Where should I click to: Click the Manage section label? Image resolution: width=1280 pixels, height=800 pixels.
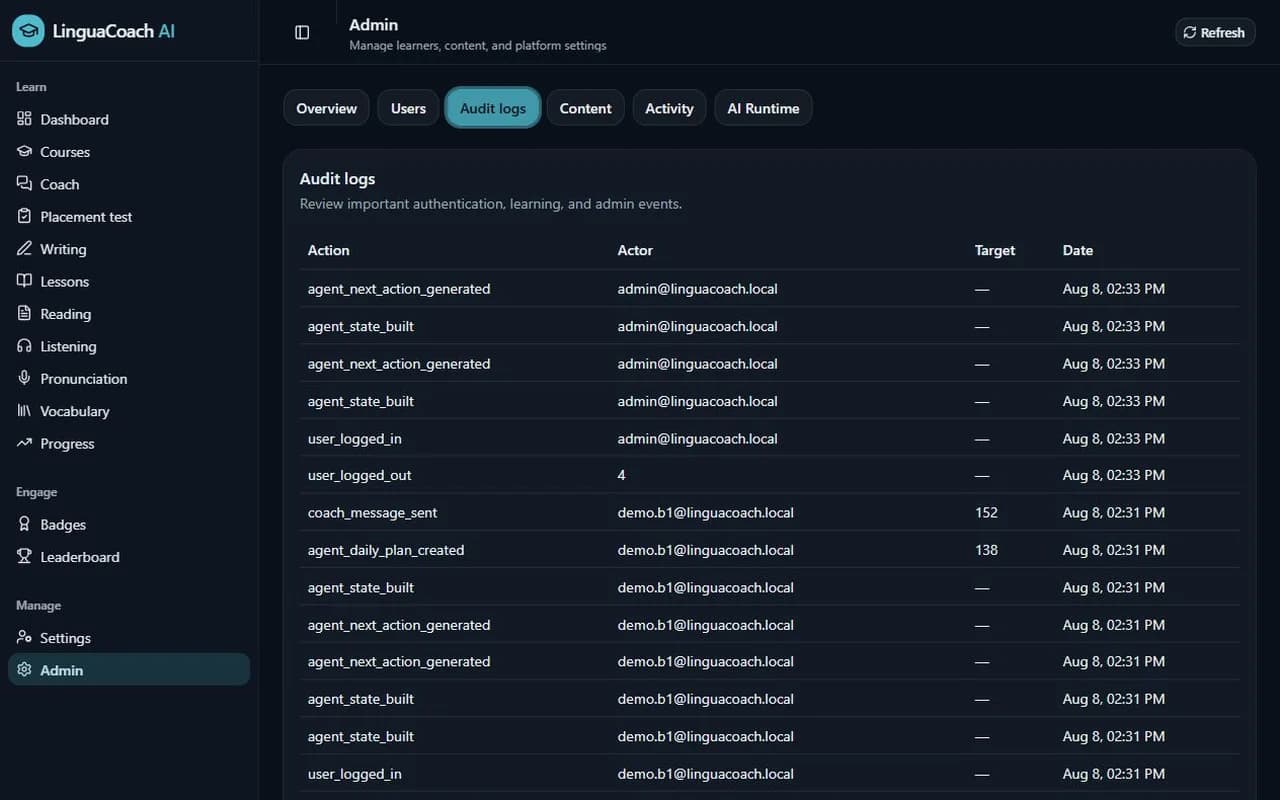click(39, 605)
